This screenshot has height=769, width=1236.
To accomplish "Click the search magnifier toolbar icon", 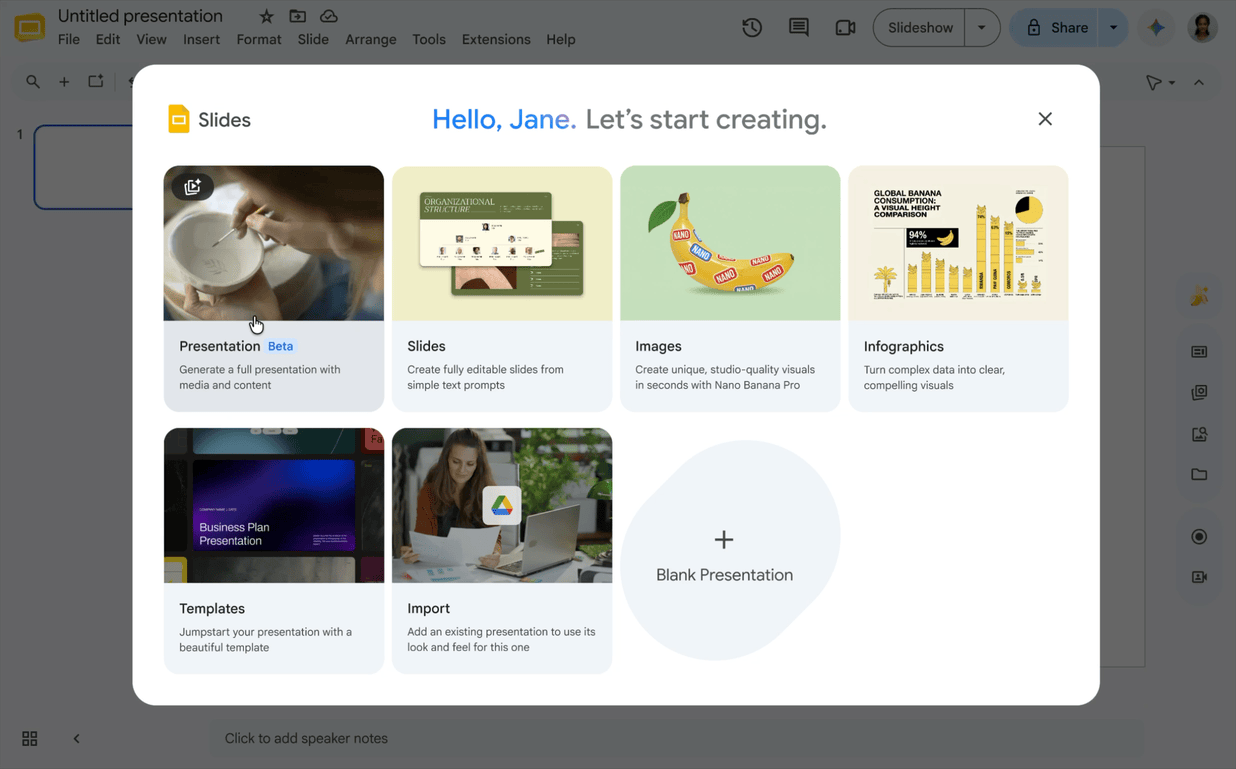I will click(33, 82).
